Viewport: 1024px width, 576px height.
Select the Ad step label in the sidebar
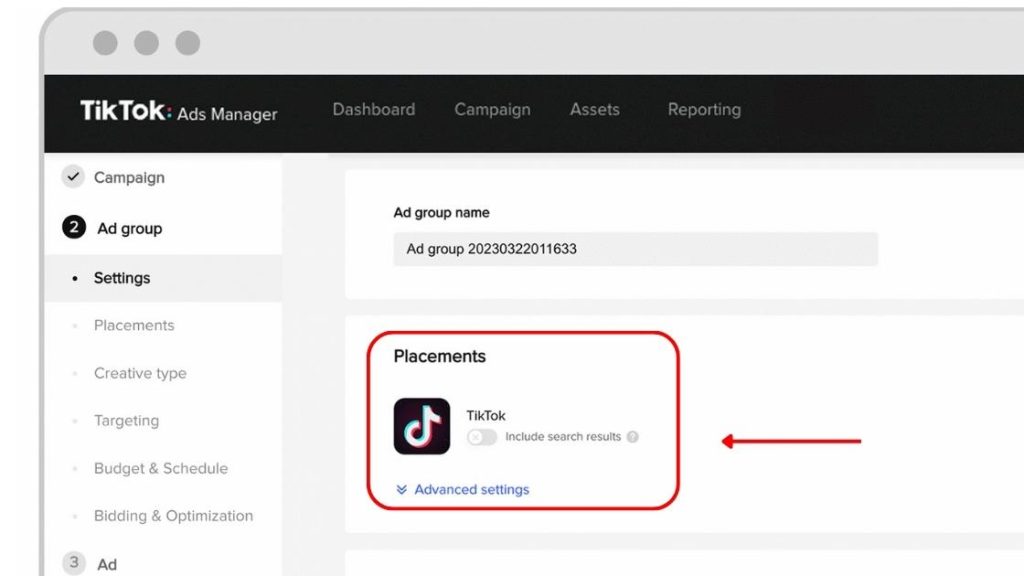pyautogui.click(x=107, y=564)
